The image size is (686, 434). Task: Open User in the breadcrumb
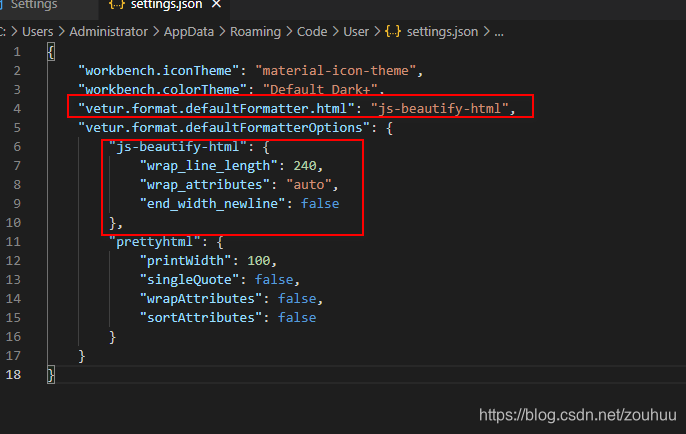click(x=356, y=32)
